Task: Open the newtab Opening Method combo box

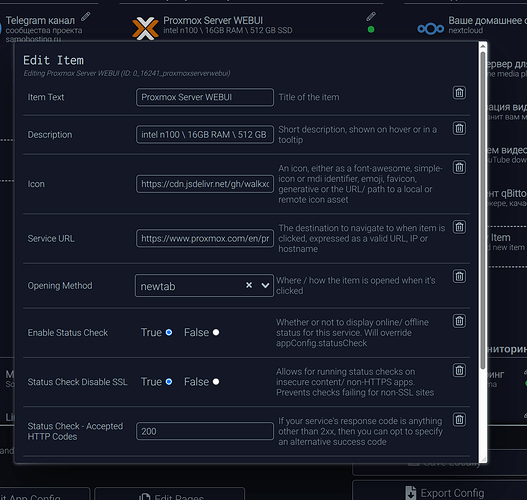Action: tap(204, 286)
